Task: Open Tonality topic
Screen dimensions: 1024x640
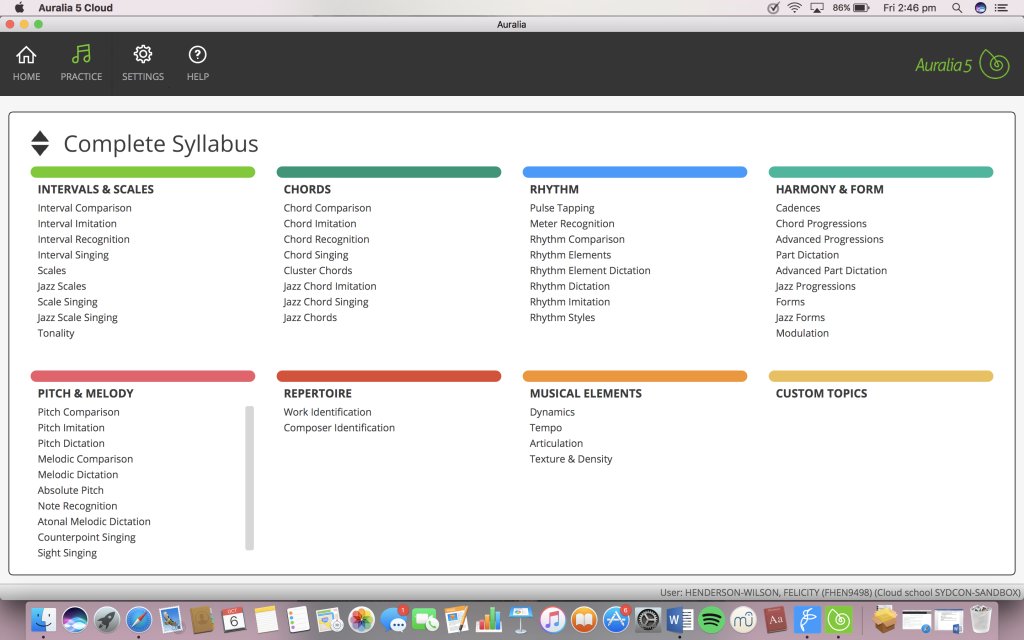Action: click(56, 333)
